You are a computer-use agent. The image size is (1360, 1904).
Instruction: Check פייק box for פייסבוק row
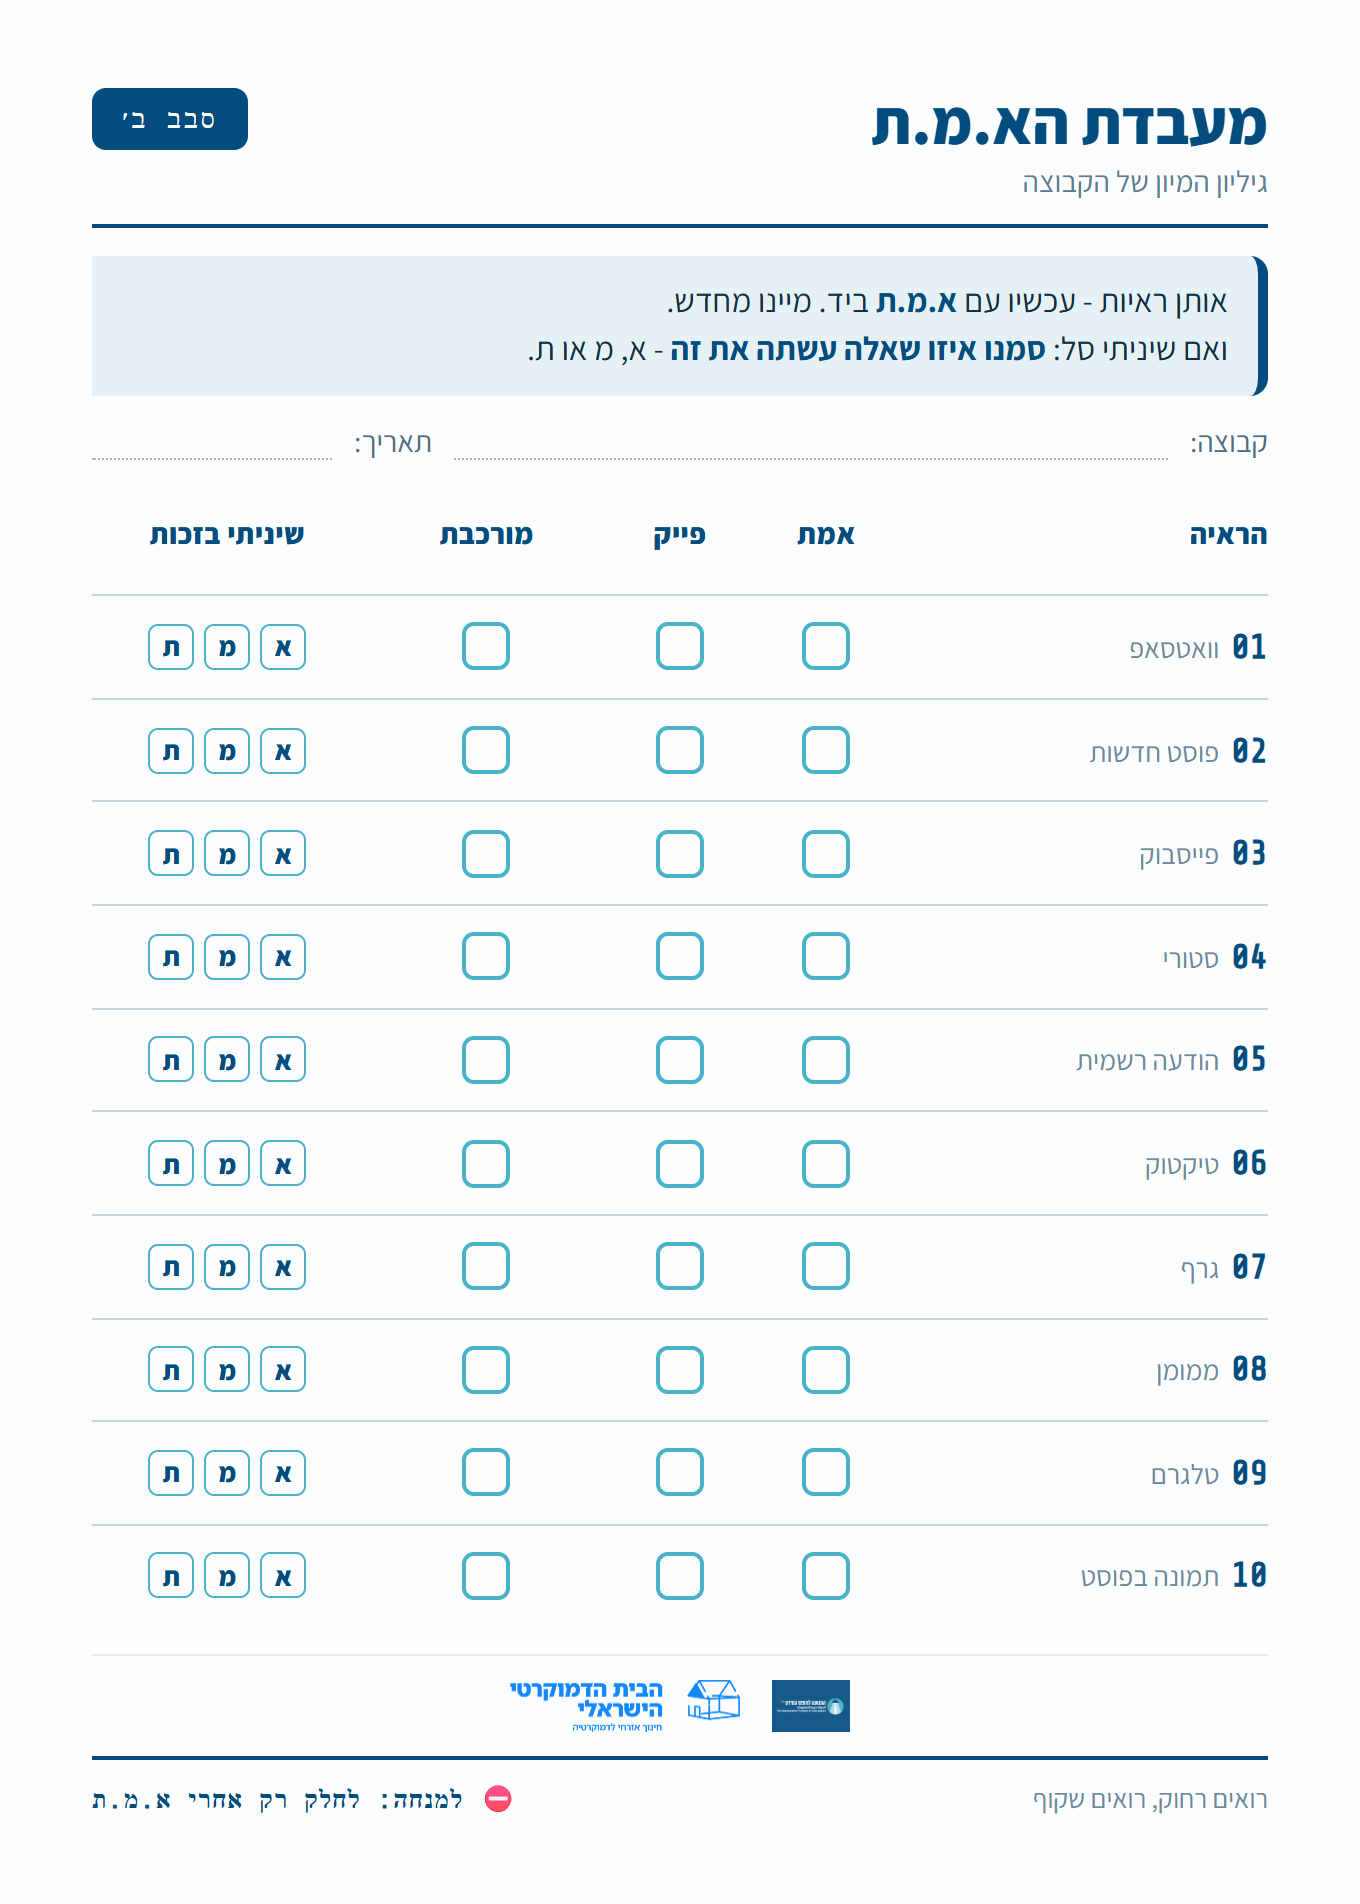pyautogui.click(x=680, y=854)
